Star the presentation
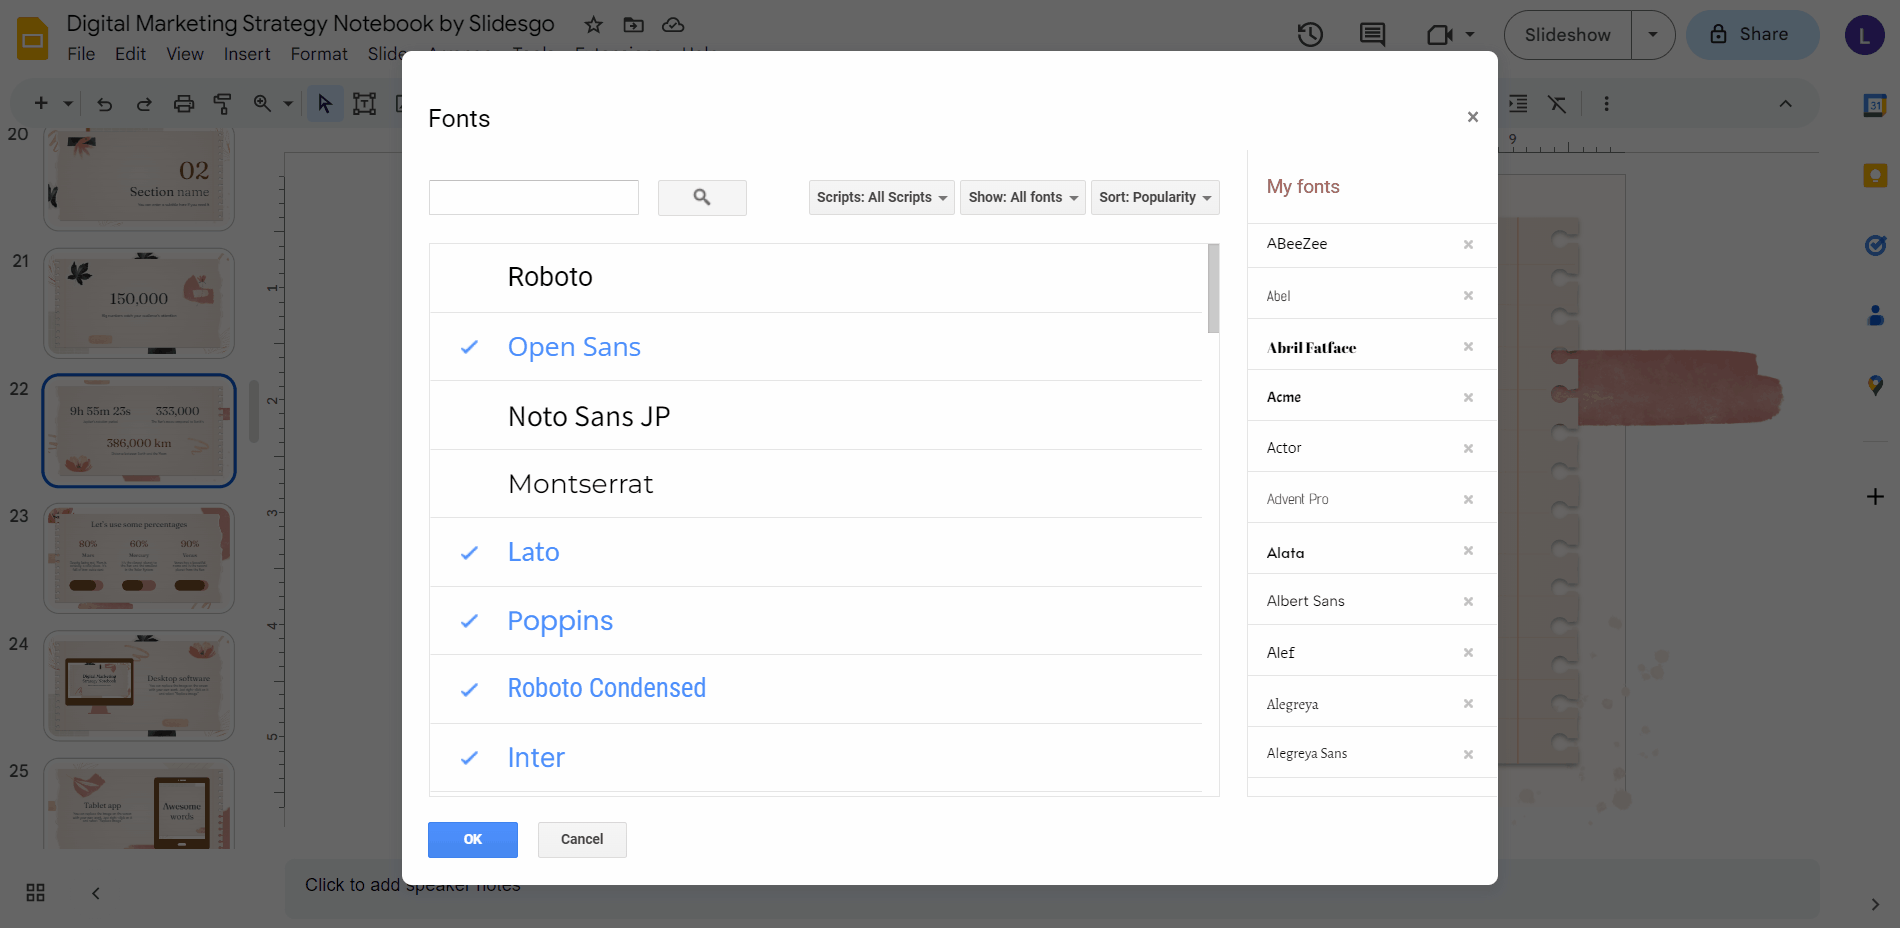The image size is (1900, 928). tap(593, 24)
